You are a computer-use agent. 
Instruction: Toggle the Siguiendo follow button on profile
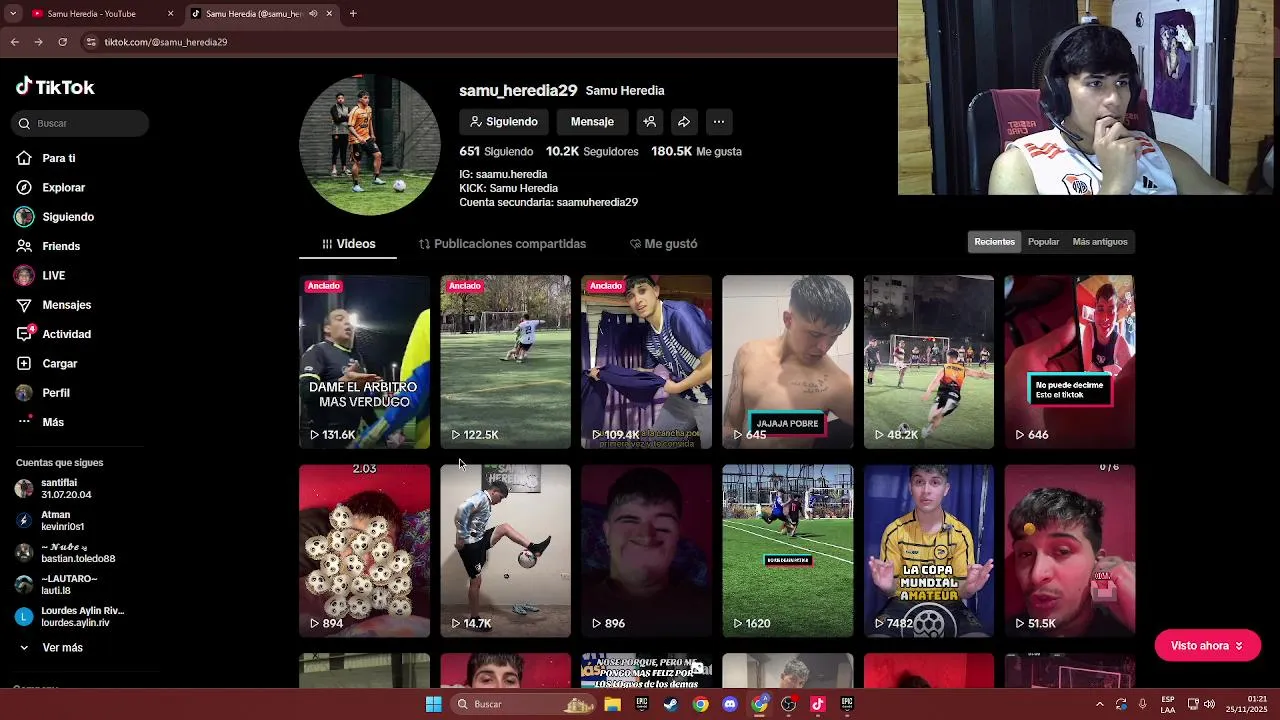pyautogui.click(x=505, y=122)
